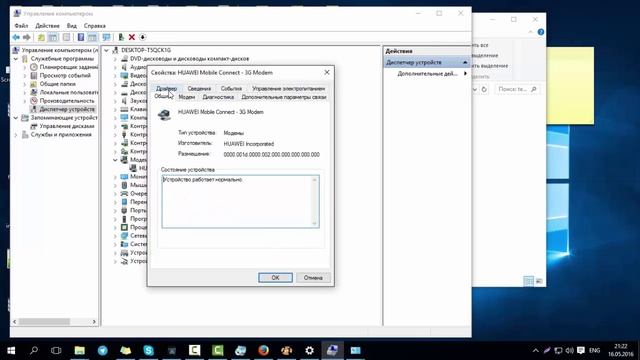The width and height of the screenshot is (640, 360).
Task: Collapse the Служебные программы node
Action: point(16,59)
